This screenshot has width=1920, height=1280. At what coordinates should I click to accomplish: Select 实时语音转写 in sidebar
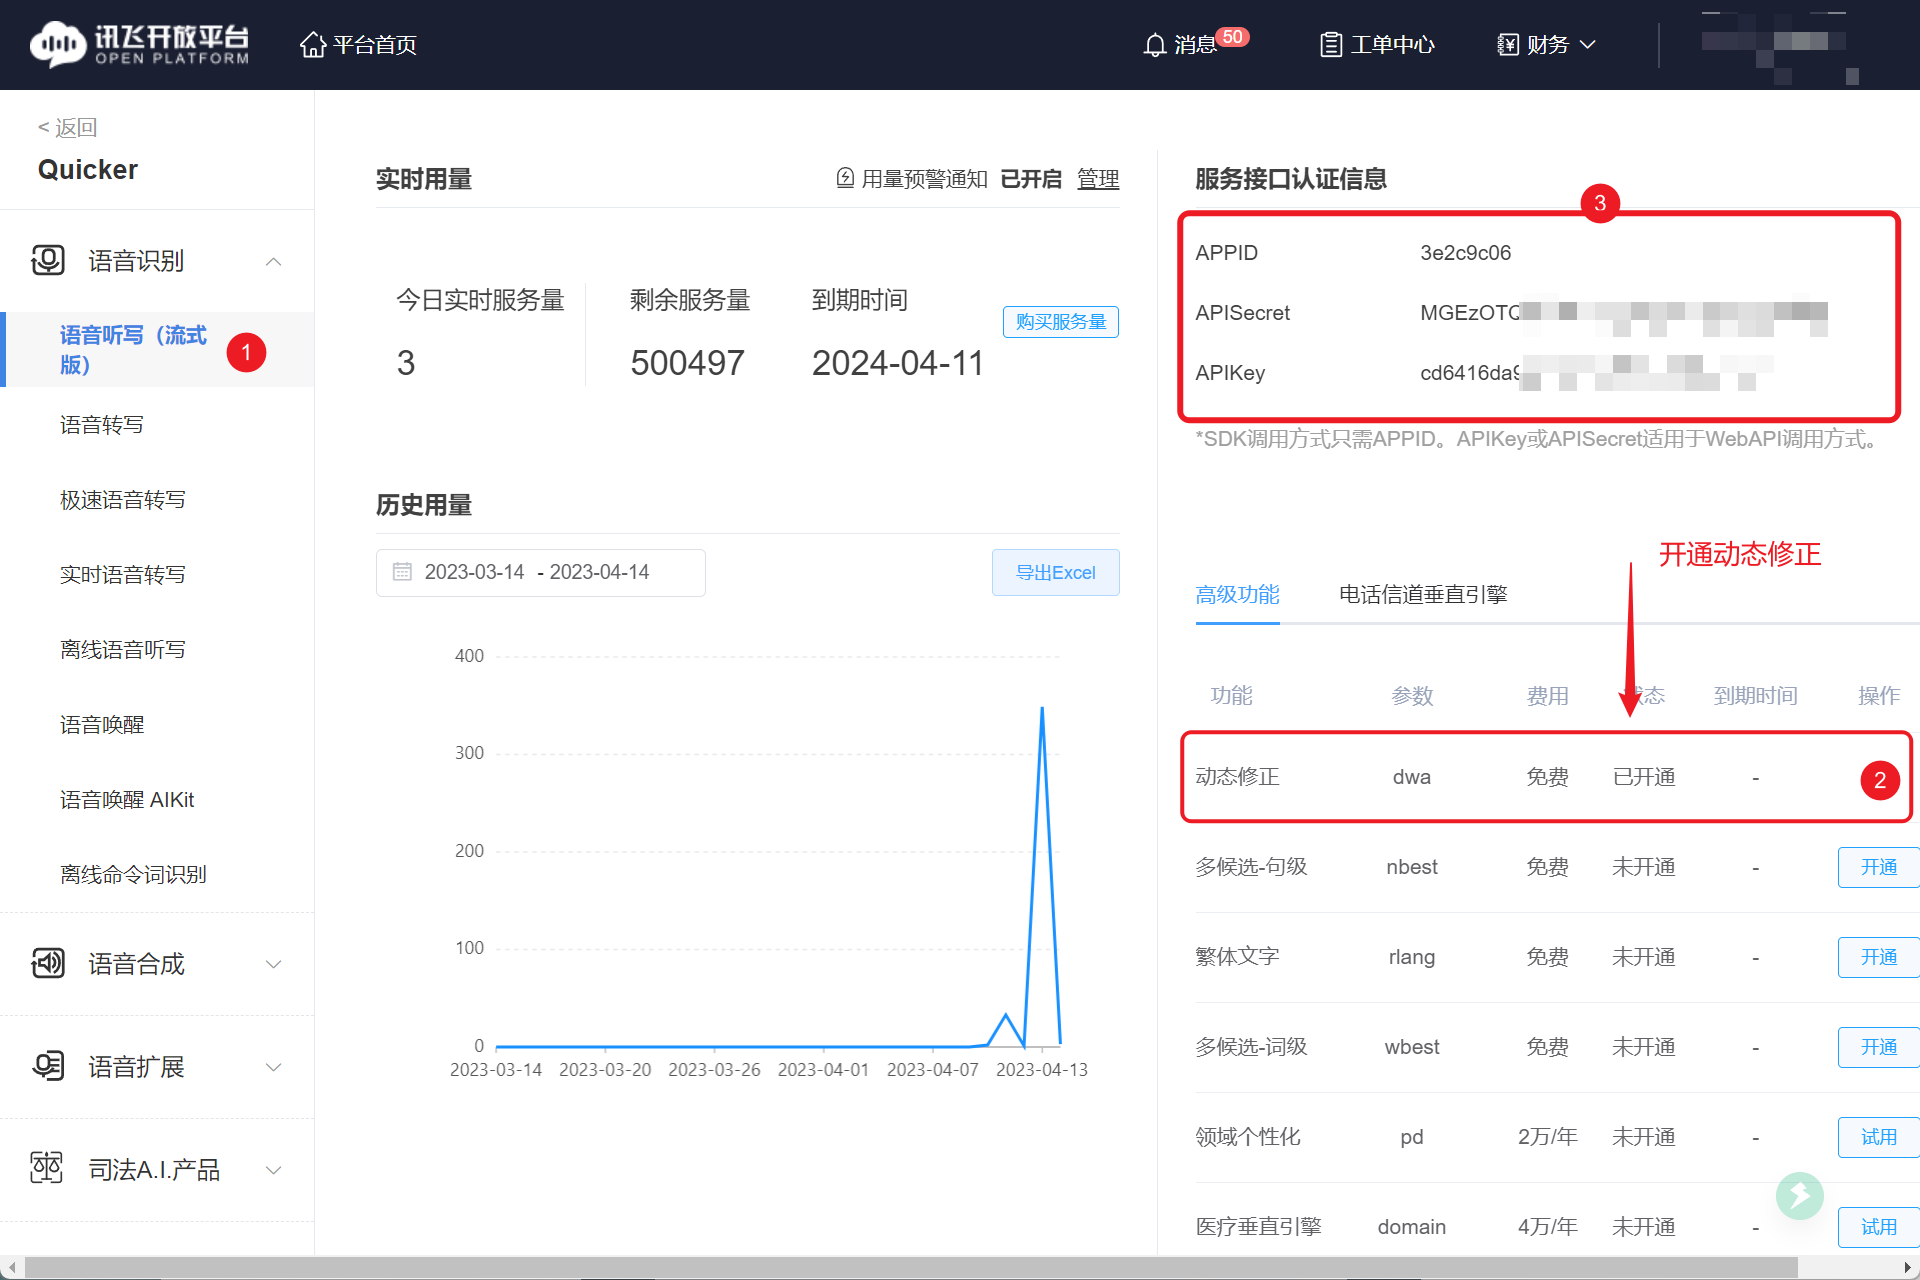click(123, 575)
